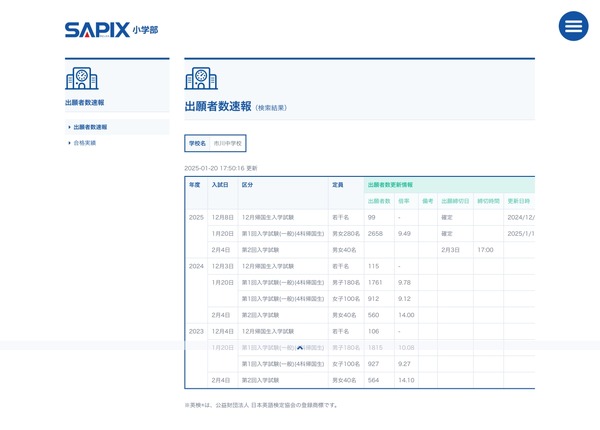This screenshot has width=600, height=430.
Task: Click the school icon above the main heading
Action: [x=199, y=79]
